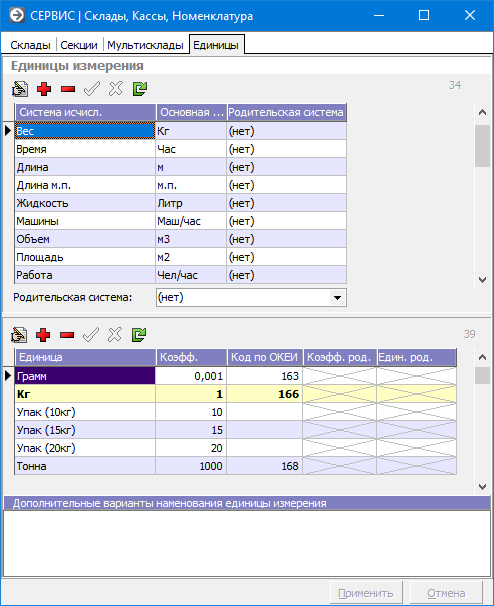Click the Отмена button
Viewport: 494px width, 606px height.
[446, 593]
